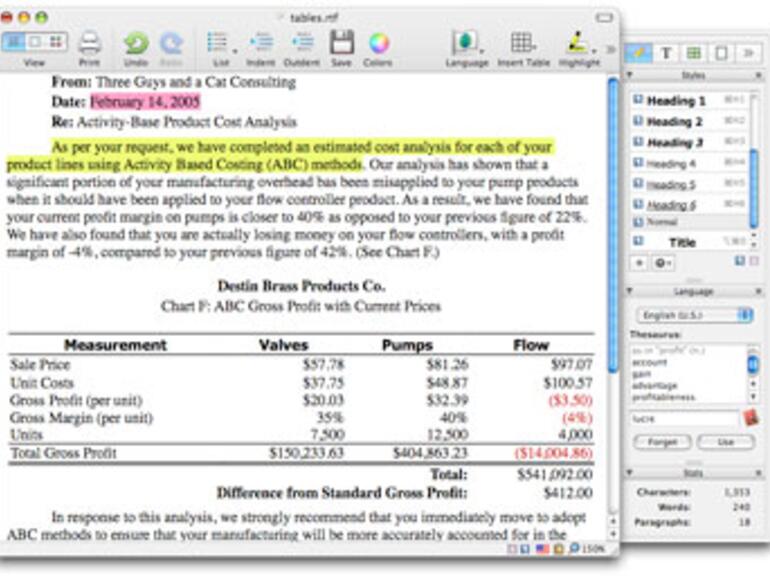Collapse the Stats palette section
The height and width of the screenshot is (578, 770).
point(630,473)
